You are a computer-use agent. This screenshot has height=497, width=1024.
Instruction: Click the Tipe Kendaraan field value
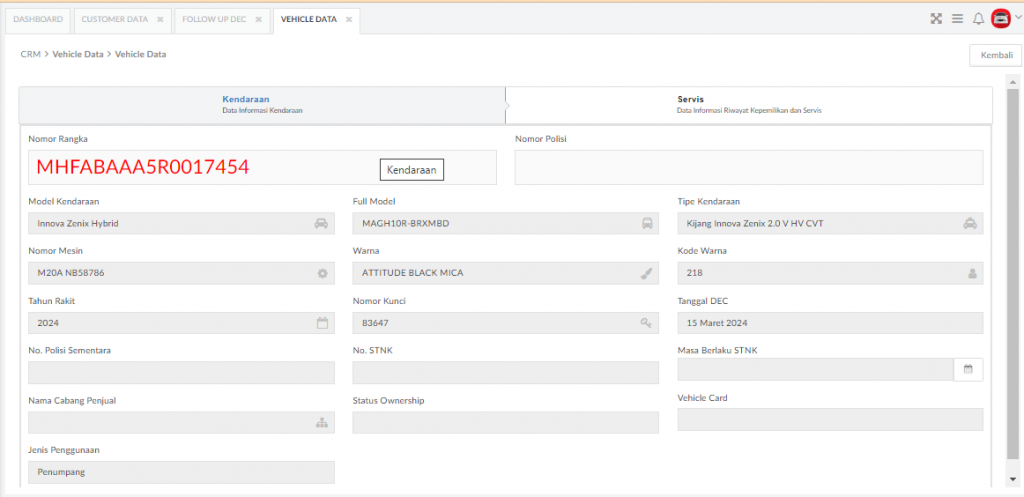[830, 223]
